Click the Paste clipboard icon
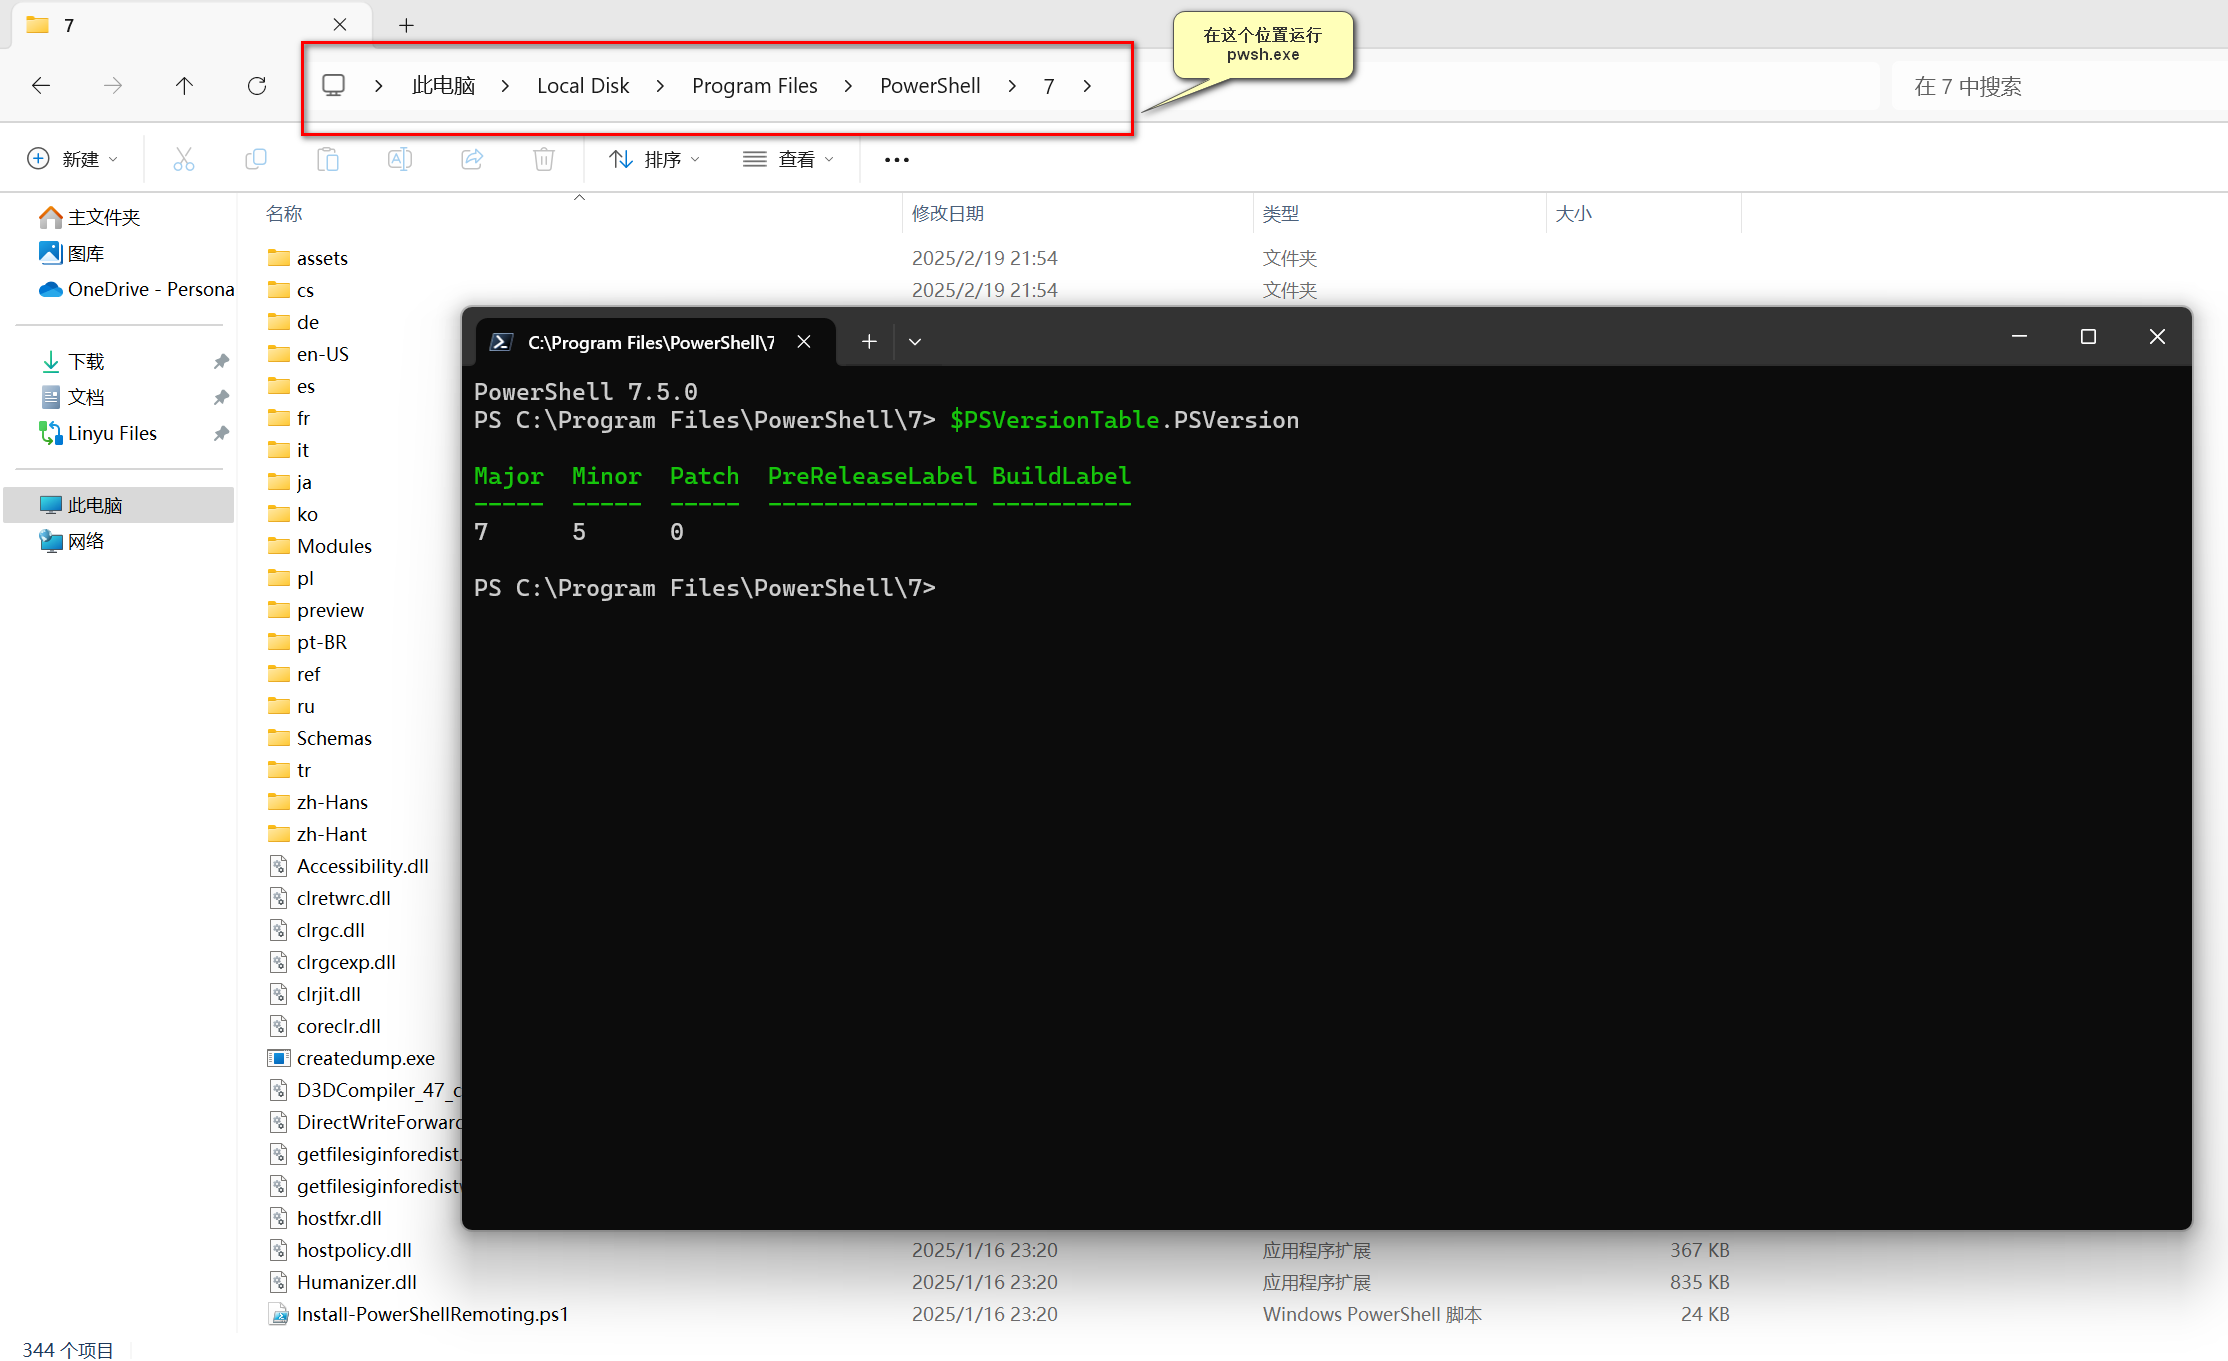The image size is (2228, 1361). pyautogui.click(x=328, y=159)
